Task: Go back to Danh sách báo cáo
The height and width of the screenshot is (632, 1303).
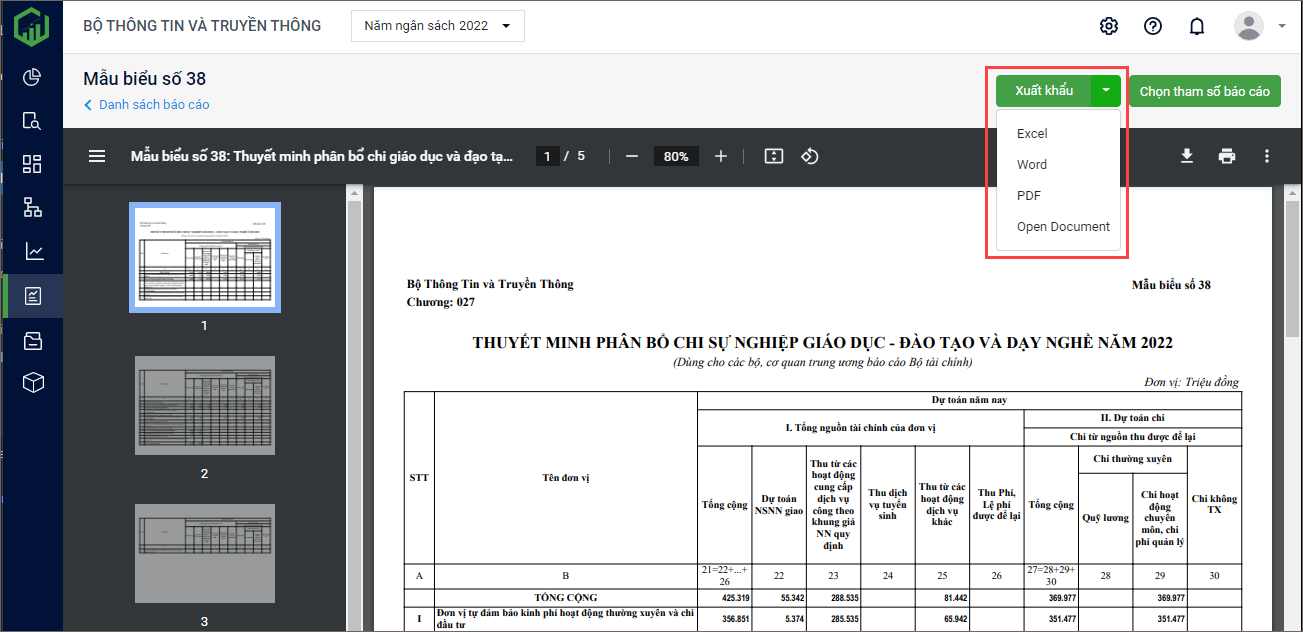Action: tap(153, 105)
